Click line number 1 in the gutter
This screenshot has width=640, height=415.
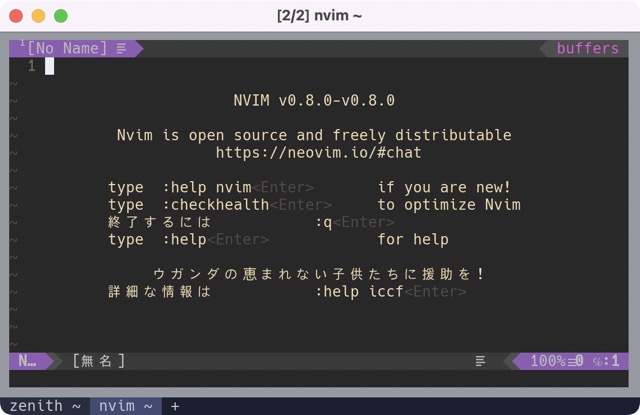(31, 66)
